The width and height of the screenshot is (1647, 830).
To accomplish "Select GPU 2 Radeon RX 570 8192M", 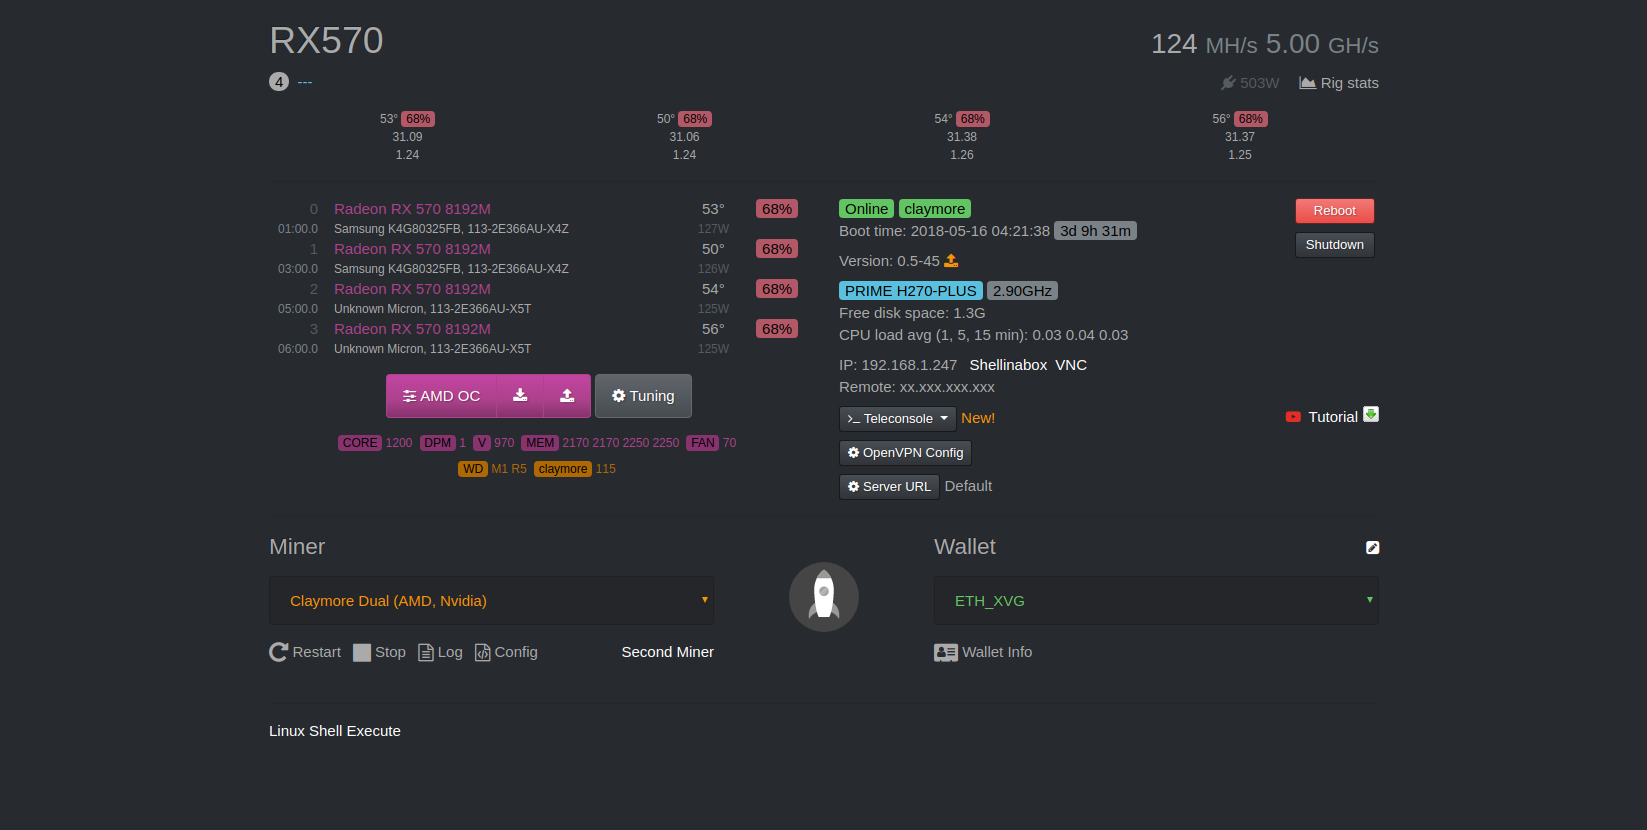I will point(412,289).
